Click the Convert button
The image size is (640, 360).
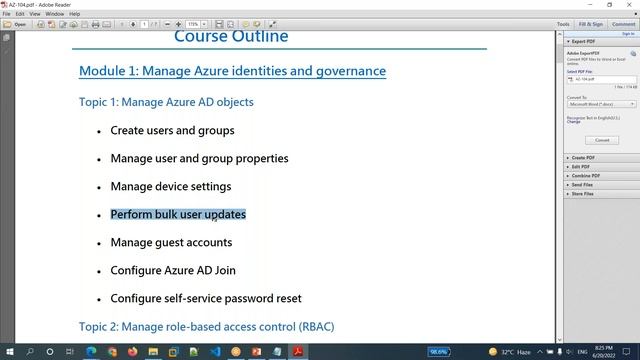602,140
